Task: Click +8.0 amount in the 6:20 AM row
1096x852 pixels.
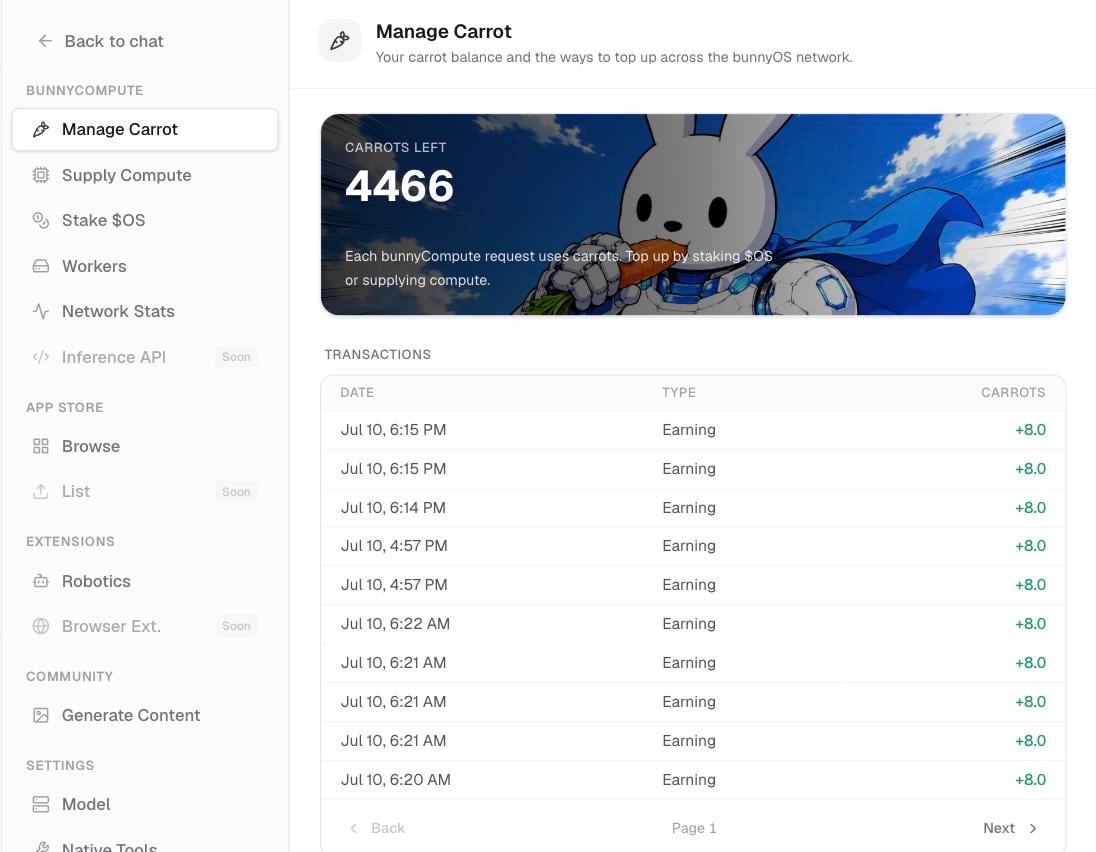Action: 1030,779
